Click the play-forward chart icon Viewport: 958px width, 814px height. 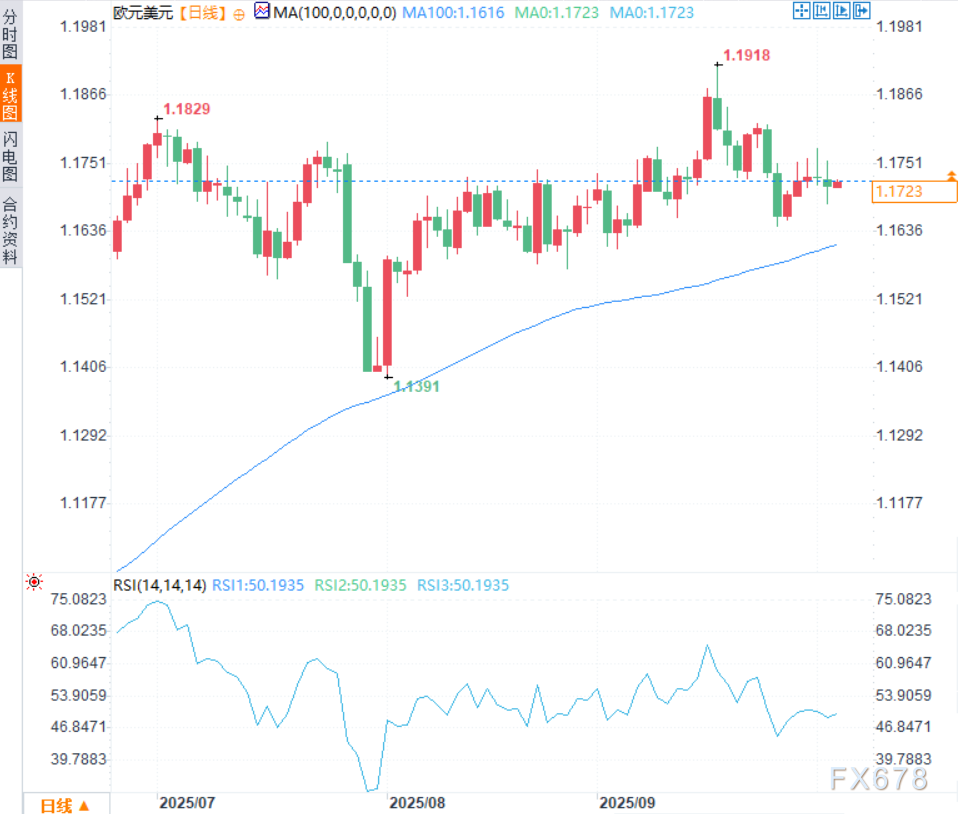click(841, 11)
